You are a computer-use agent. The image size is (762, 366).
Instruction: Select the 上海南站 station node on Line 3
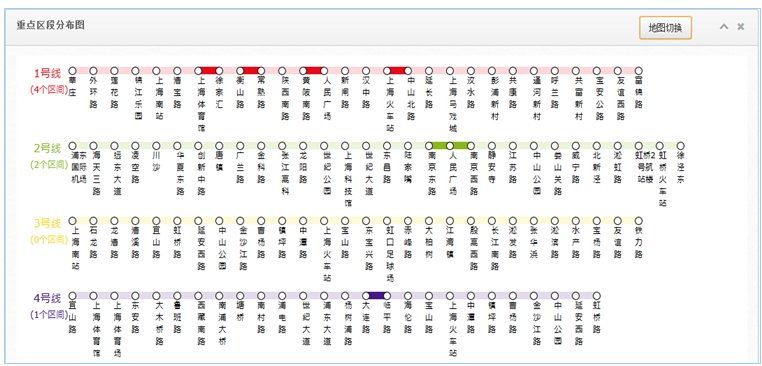click(x=72, y=220)
